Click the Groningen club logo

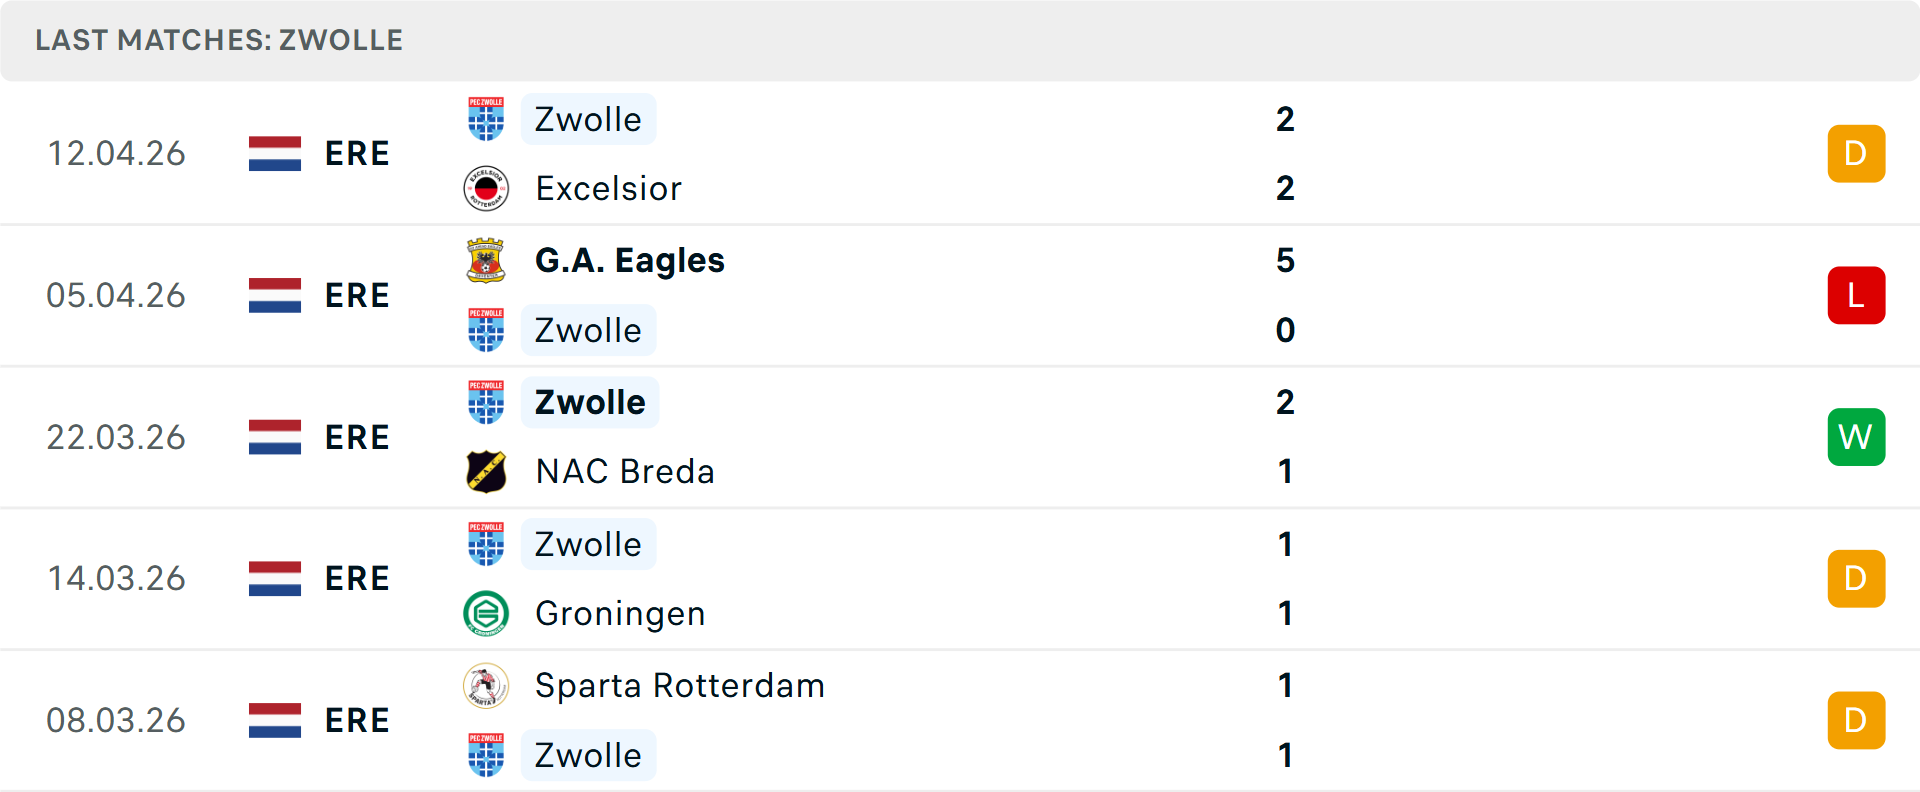pos(486,613)
